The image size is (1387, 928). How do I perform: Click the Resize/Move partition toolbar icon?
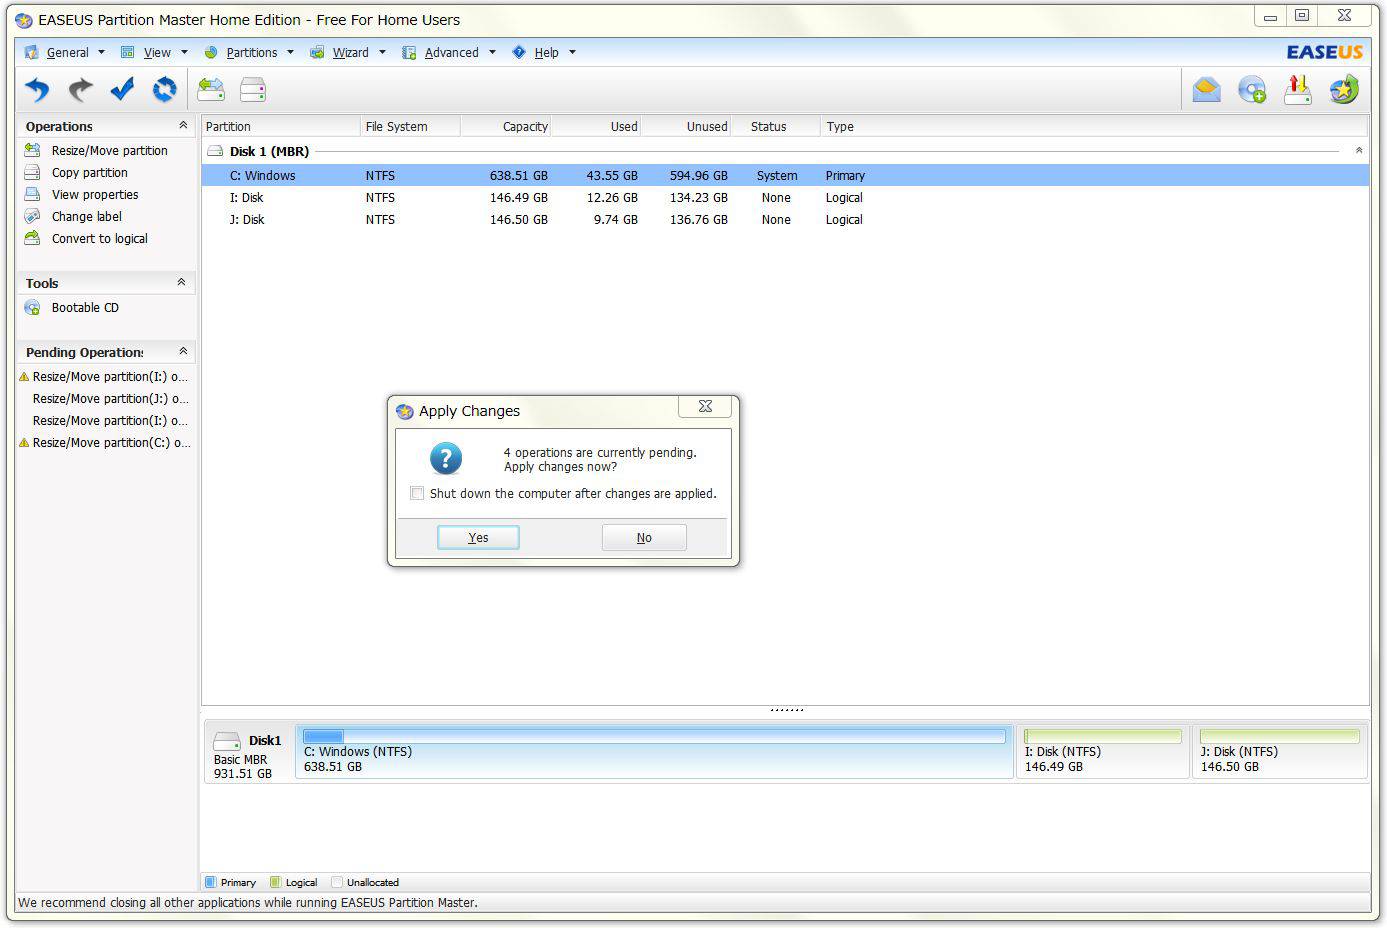(x=211, y=90)
